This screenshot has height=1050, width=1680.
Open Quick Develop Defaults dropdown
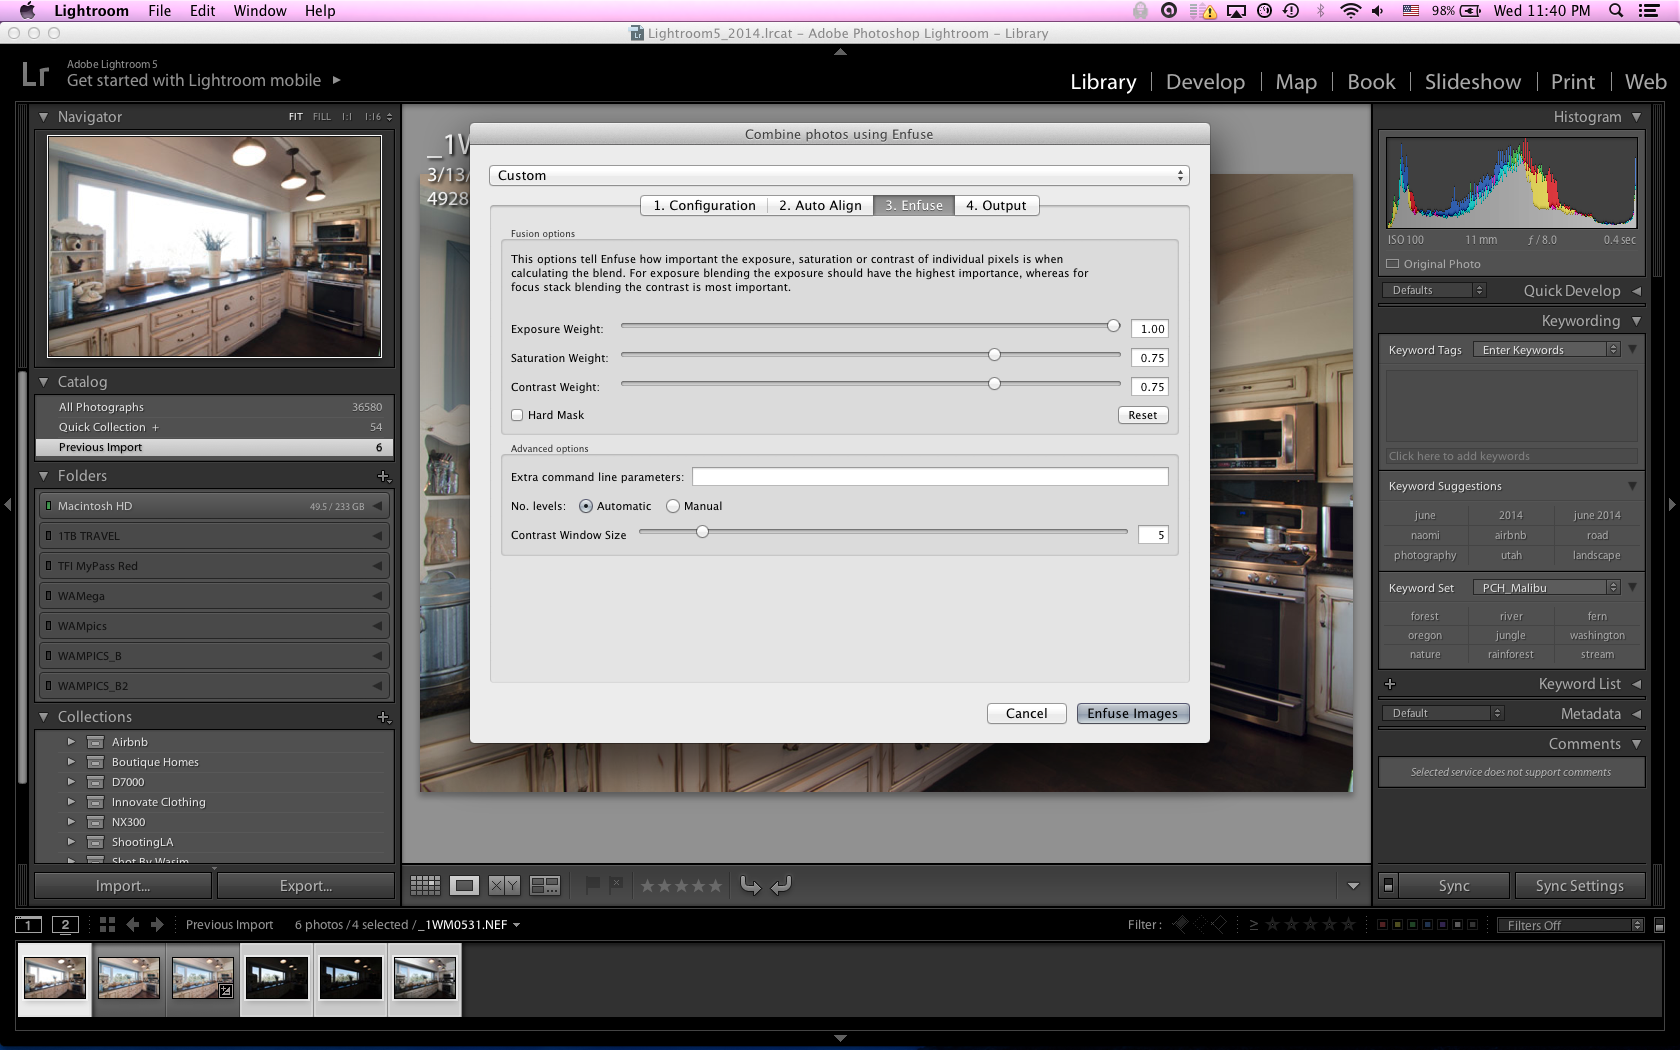(x=1435, y=290)
